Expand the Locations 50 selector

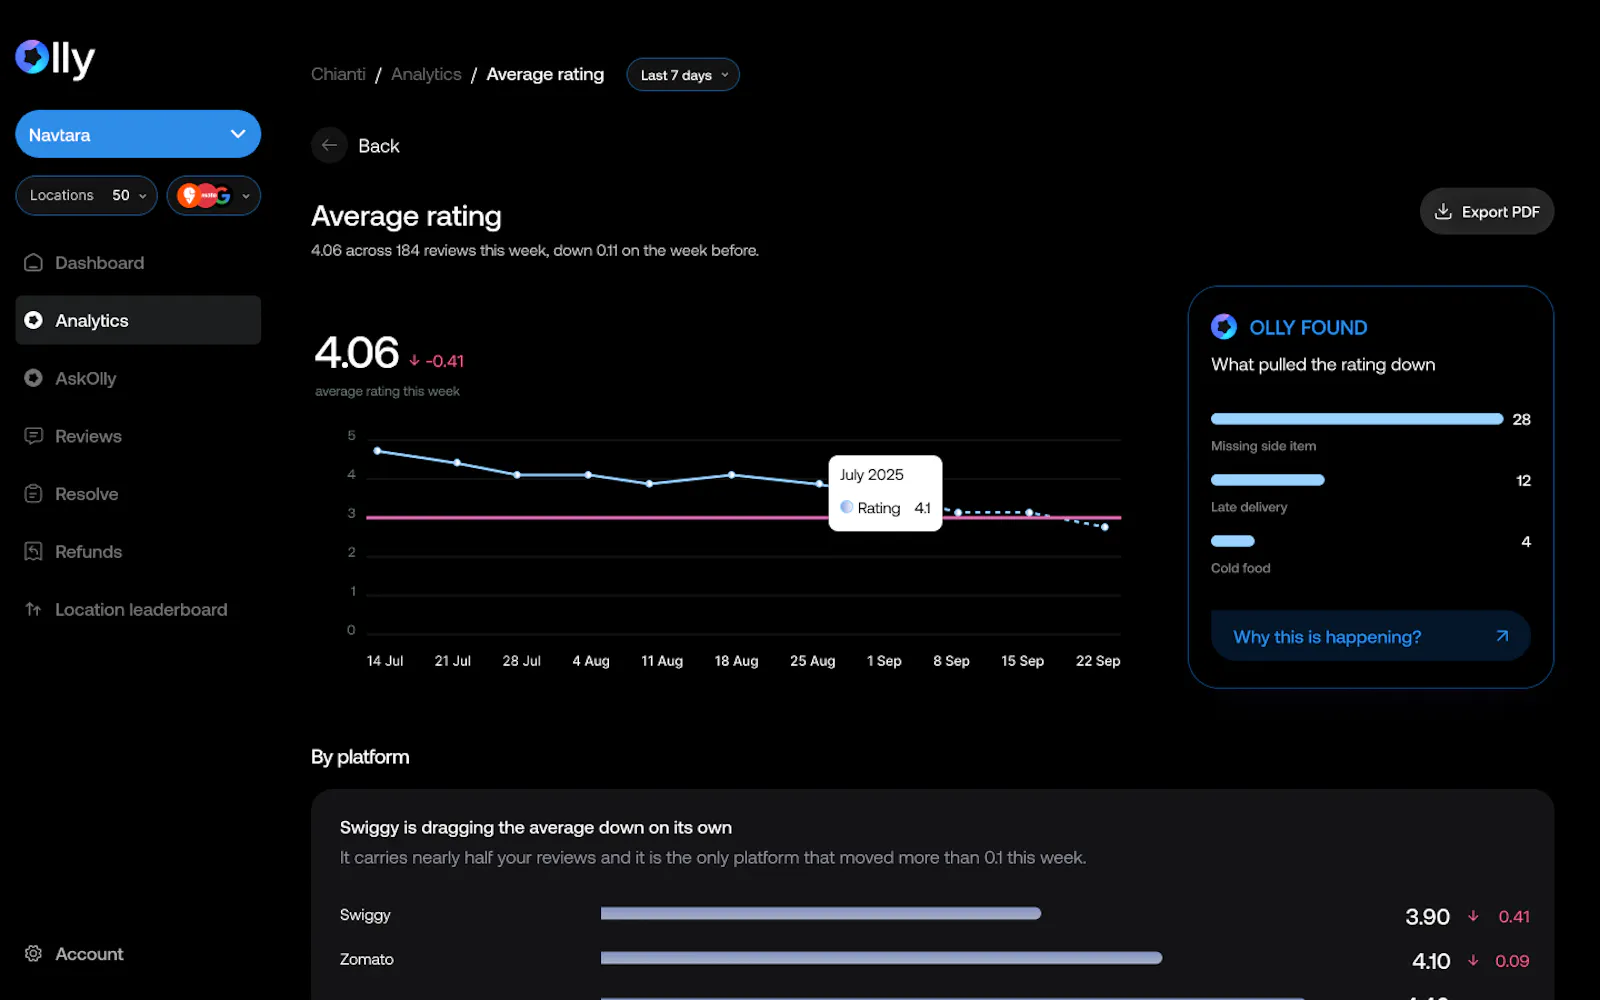[86, 196]
